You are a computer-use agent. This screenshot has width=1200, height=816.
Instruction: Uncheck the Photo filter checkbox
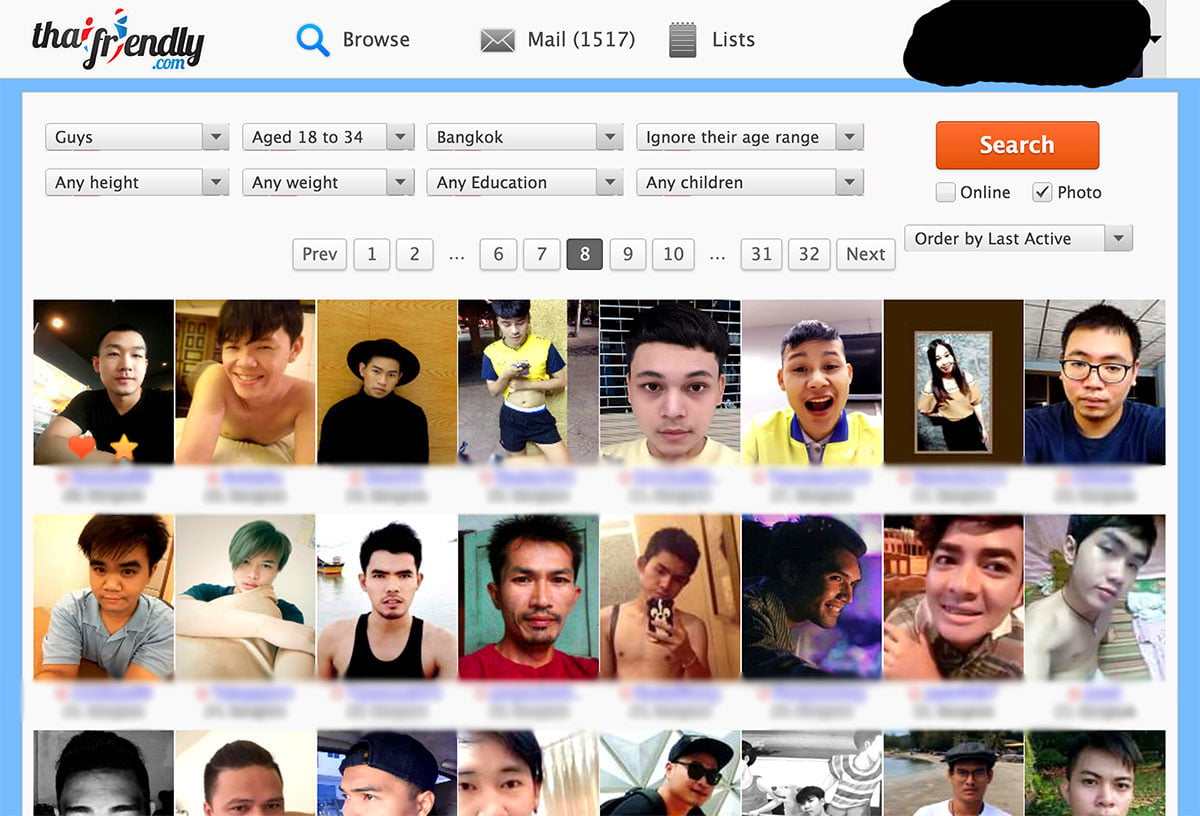point(1042,192)
